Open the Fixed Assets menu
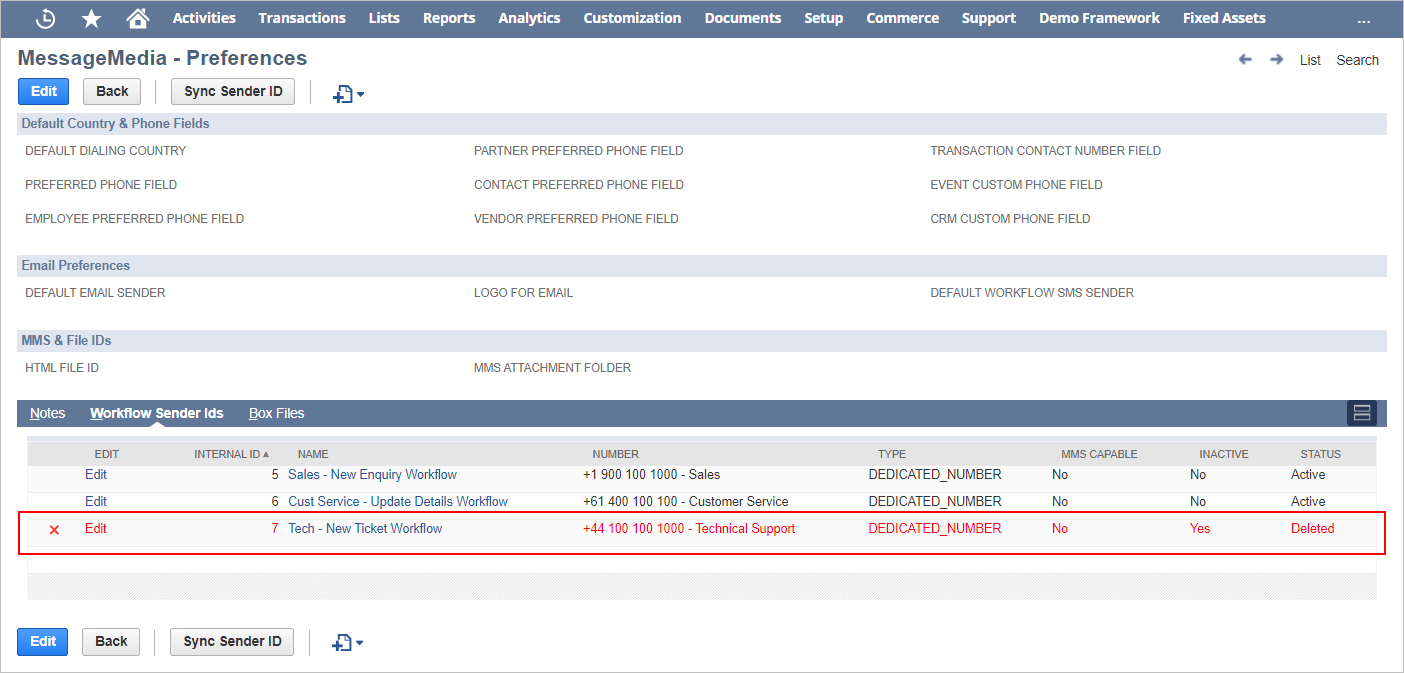The width and height of the screenshot is (1404, 673). 1224,18
